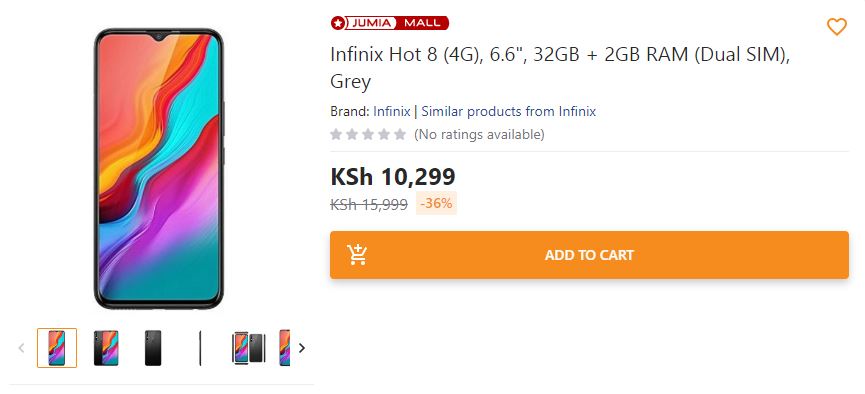The height and width of the screenshot is (394, 865).
Task: Open the Infinix brand link
Action: coord(392,111)
